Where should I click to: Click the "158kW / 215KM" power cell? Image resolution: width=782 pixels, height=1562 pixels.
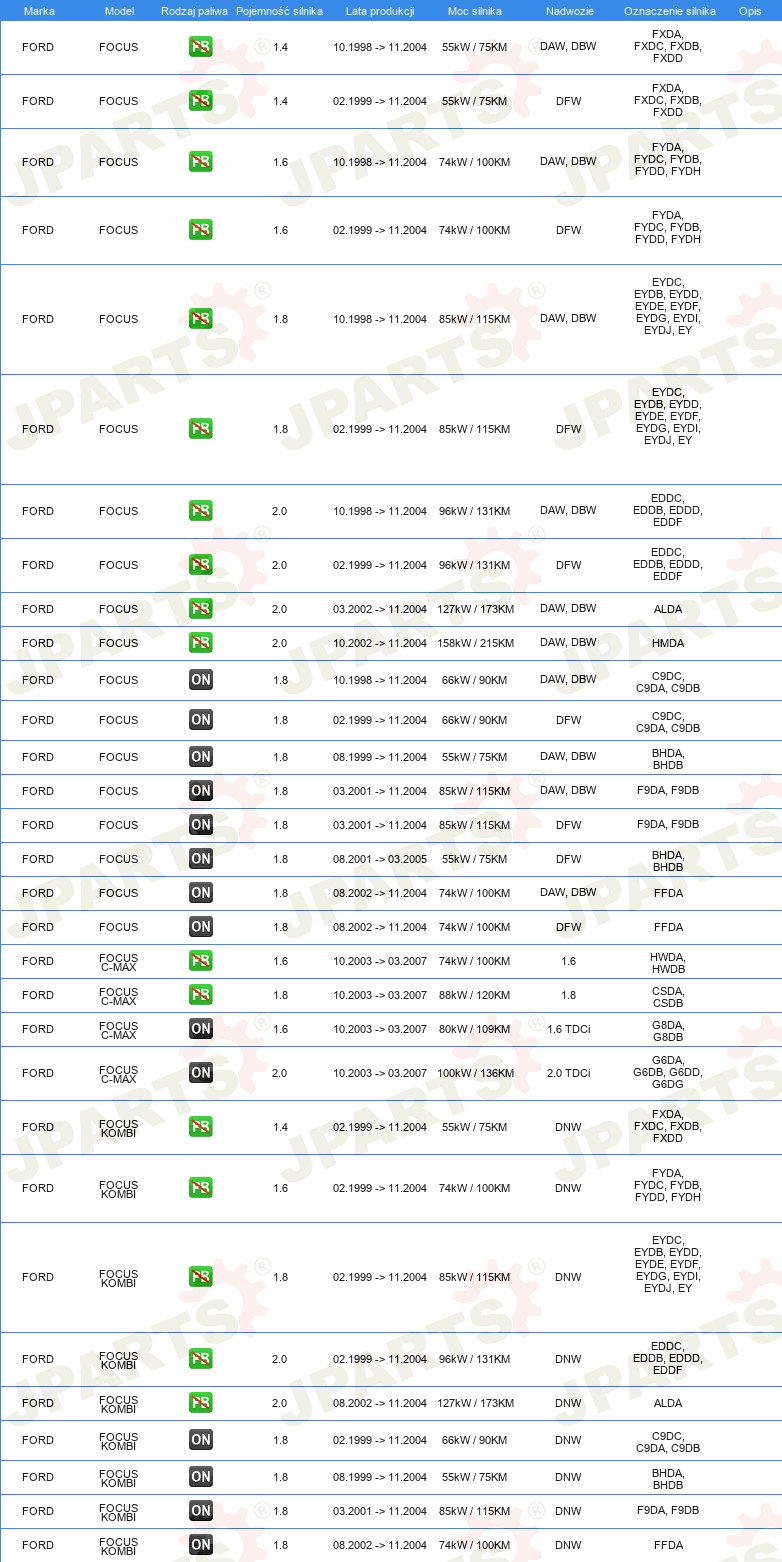tap(475, 643)
